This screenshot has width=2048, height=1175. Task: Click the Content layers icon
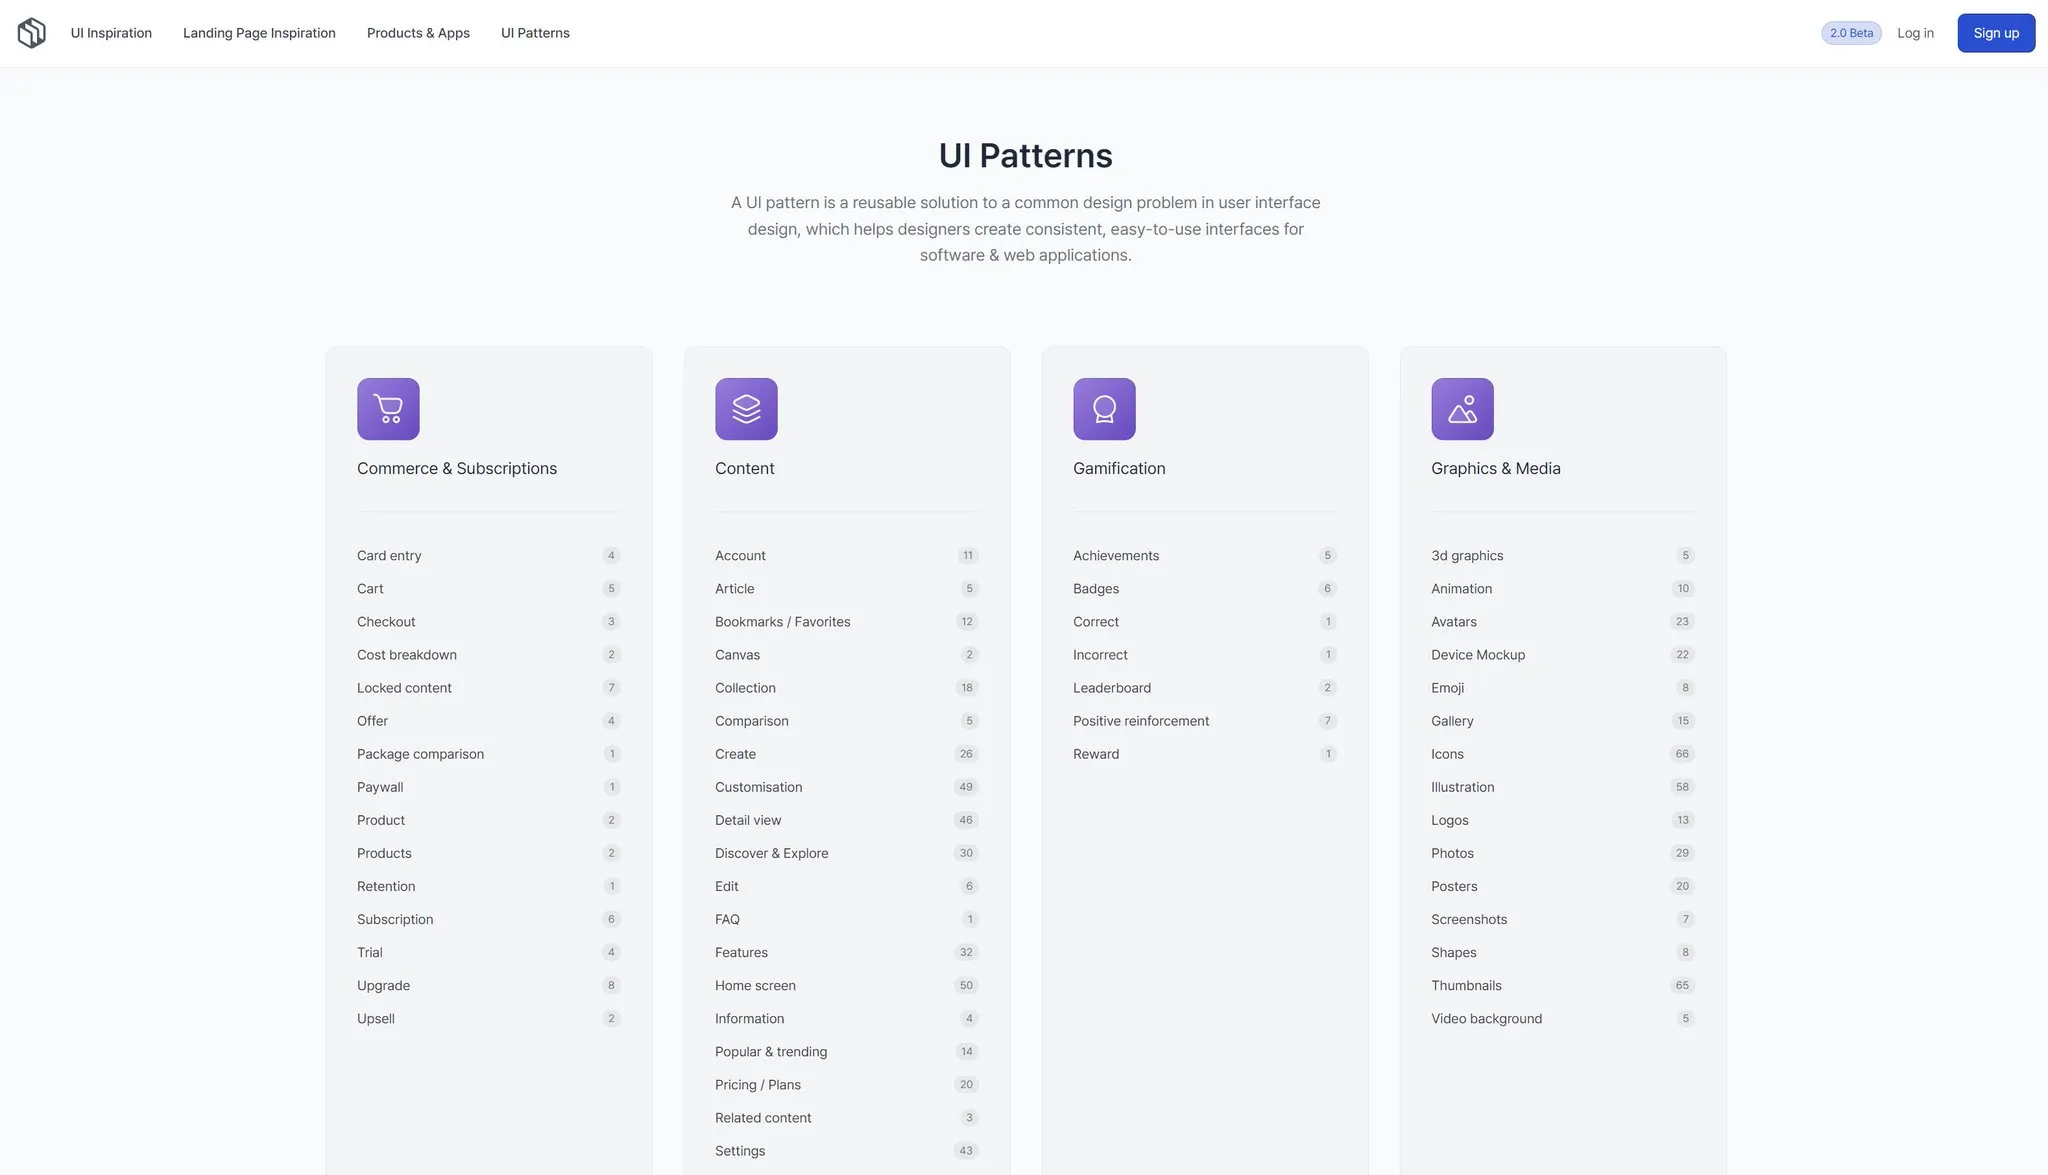coord(746,409)
